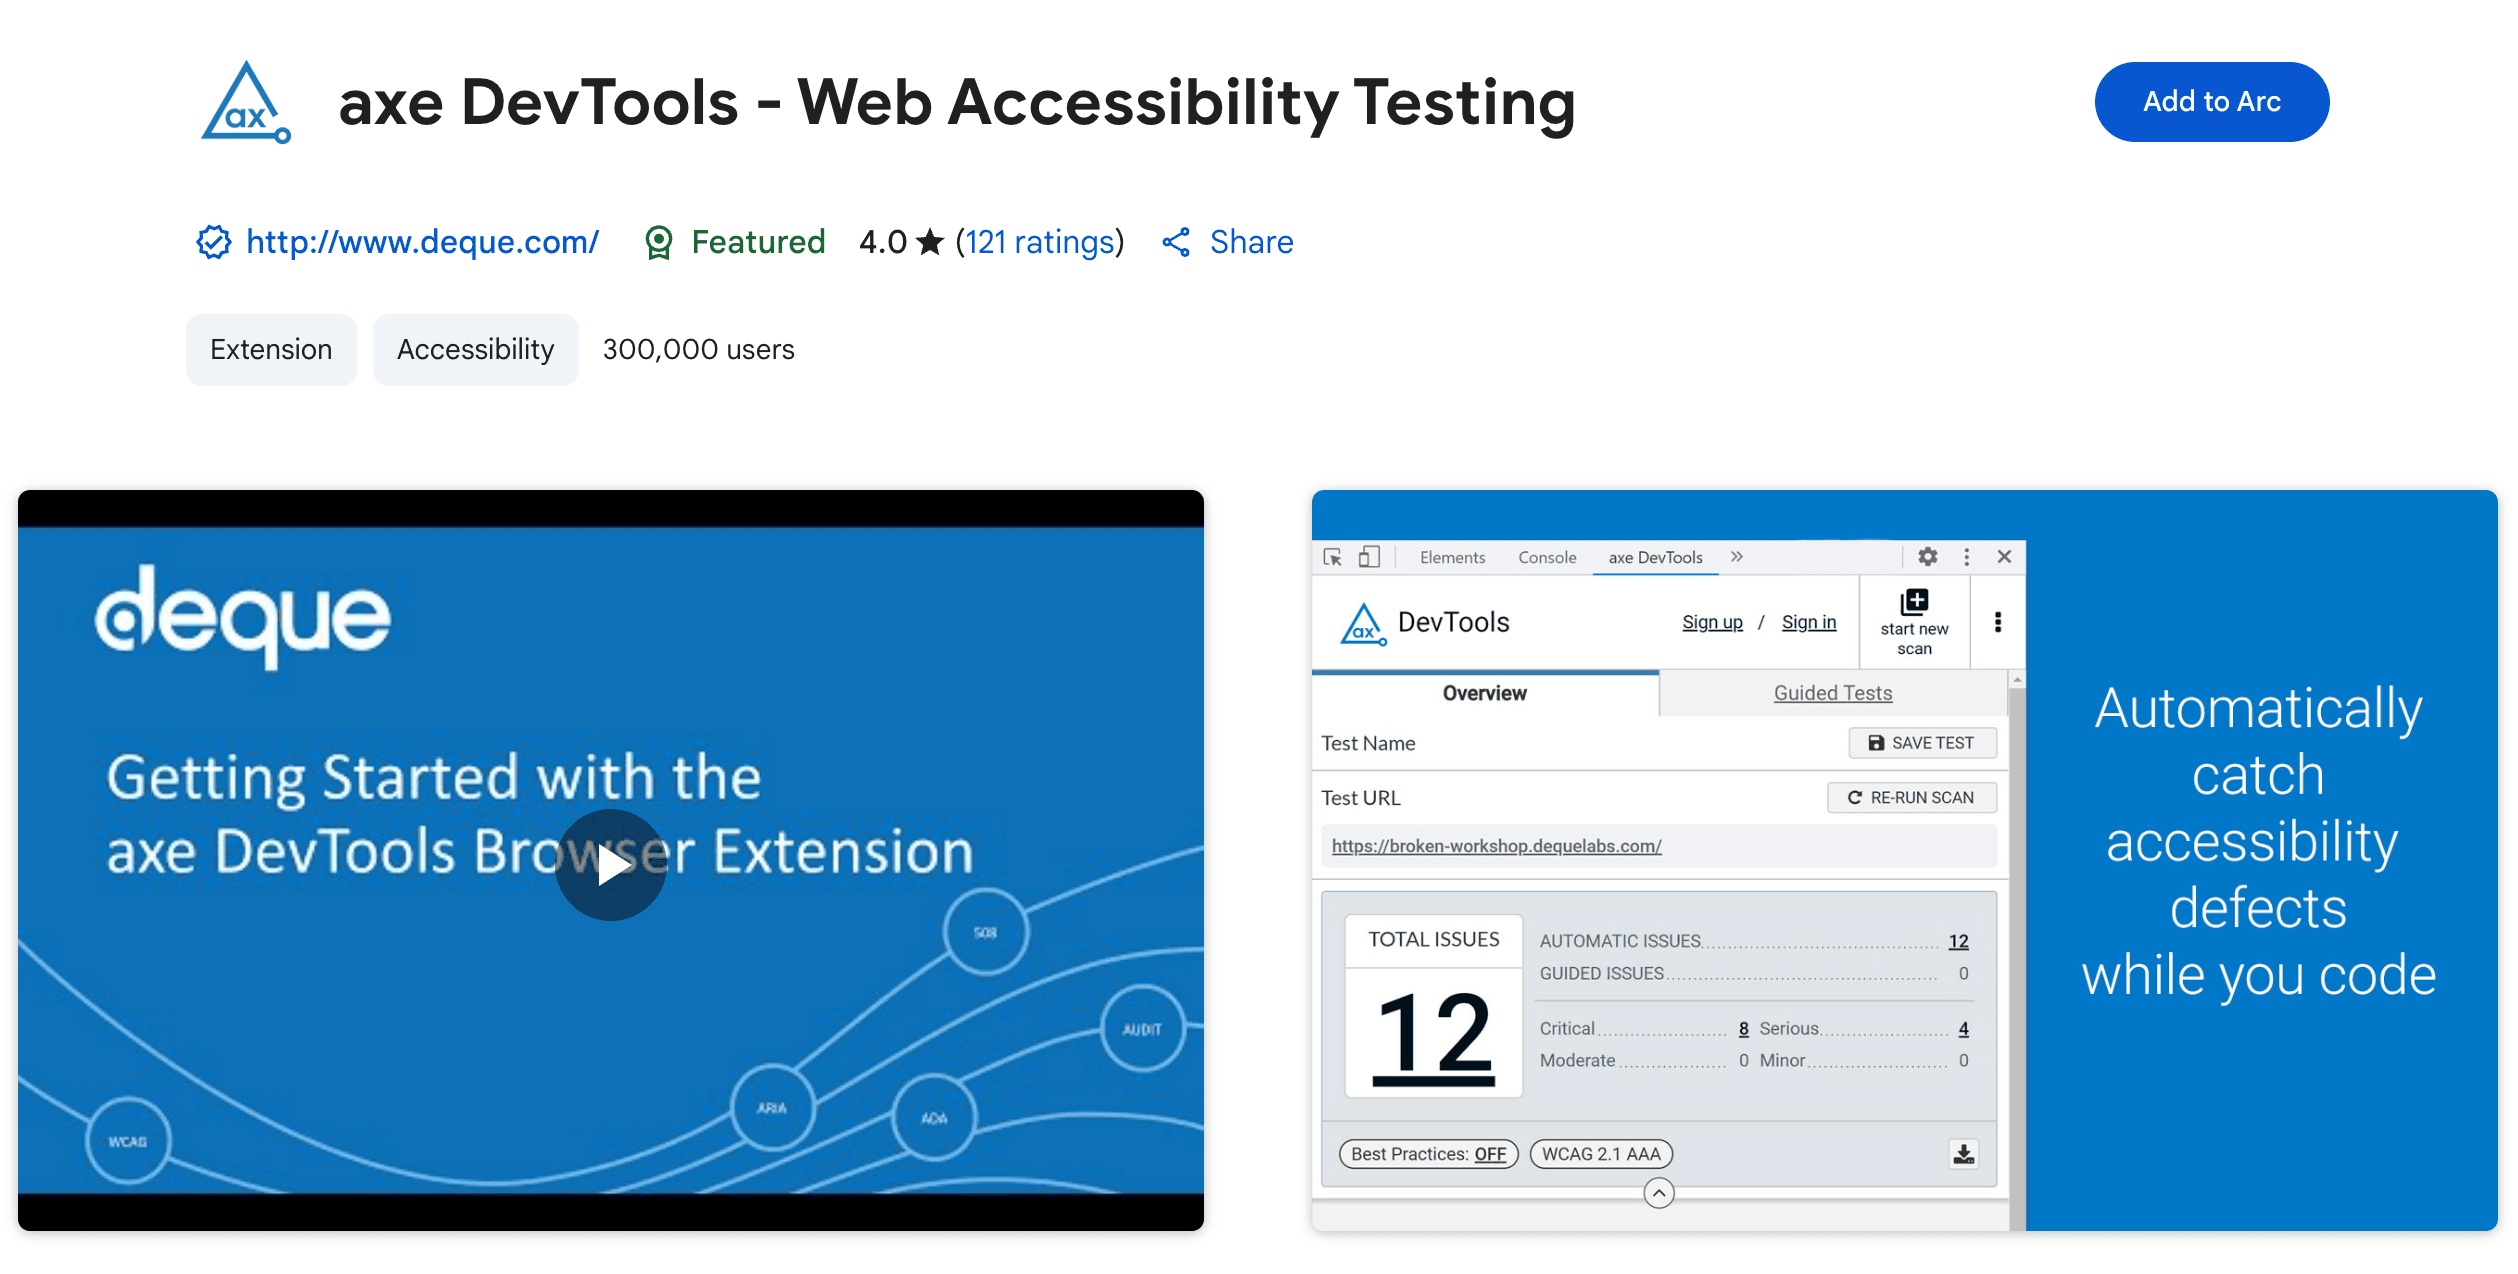2518x1274 pixels.
Task: Expand more DevTools tabs chevron
Action: [x=1737, y=557]
